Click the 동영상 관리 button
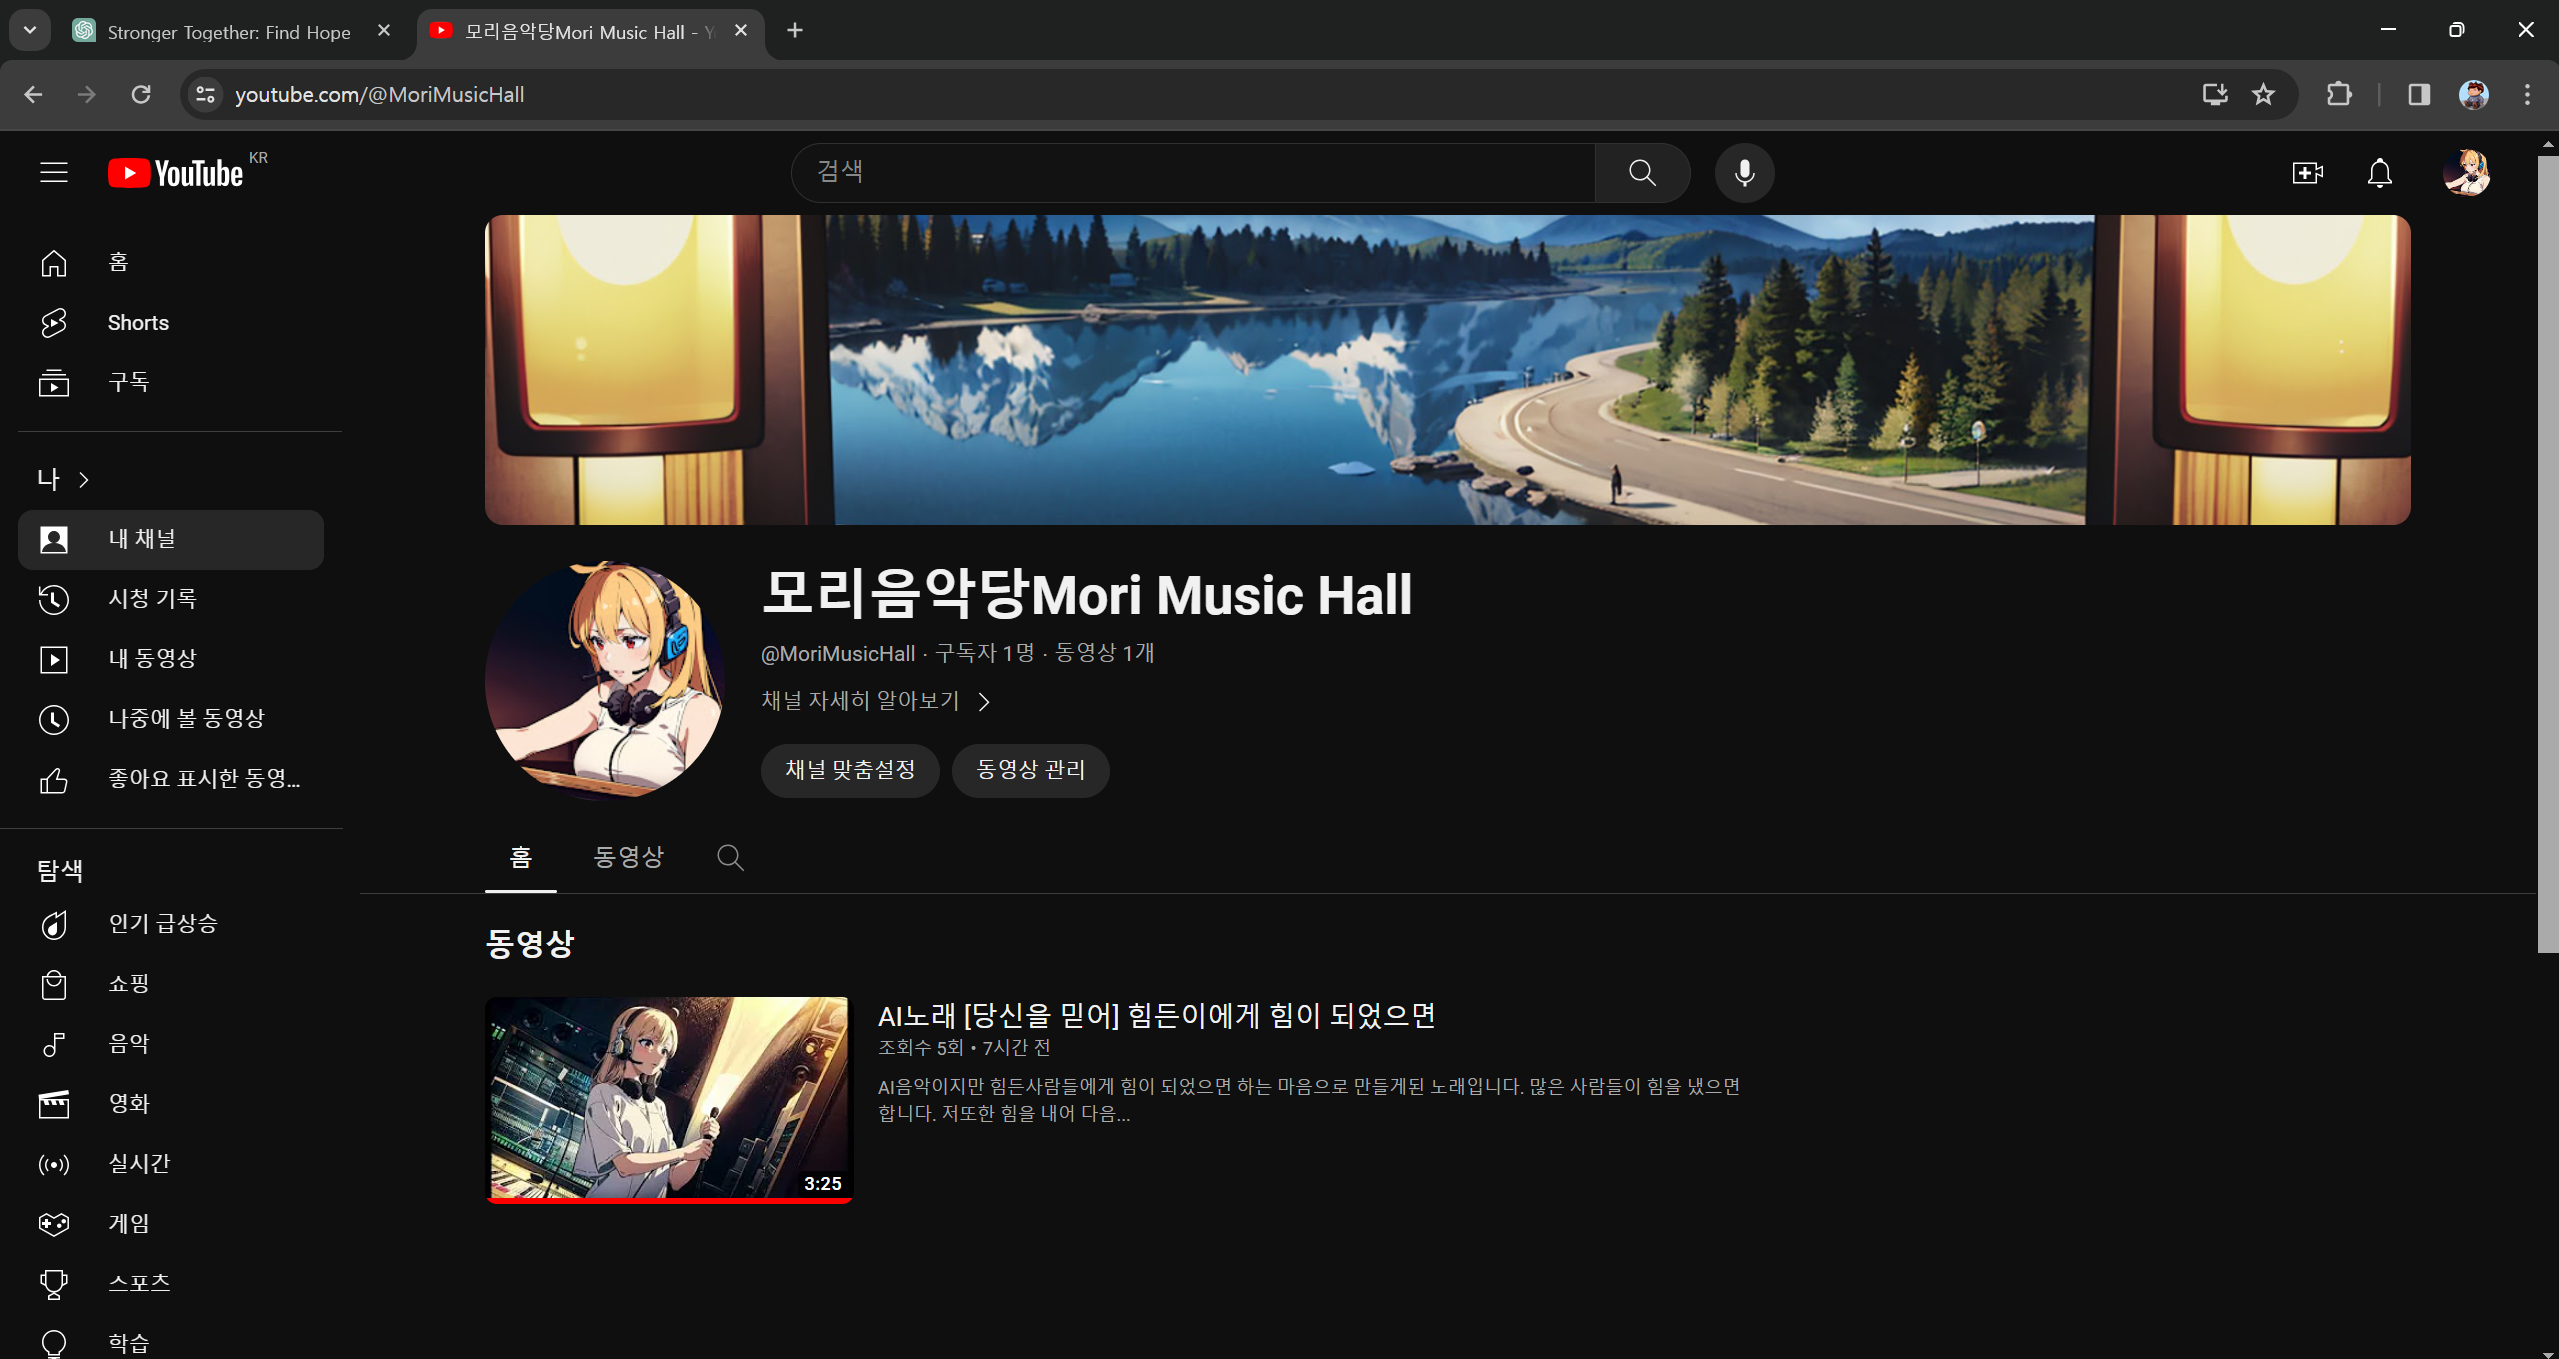2559x1359 pixels. coord(1030,770)
